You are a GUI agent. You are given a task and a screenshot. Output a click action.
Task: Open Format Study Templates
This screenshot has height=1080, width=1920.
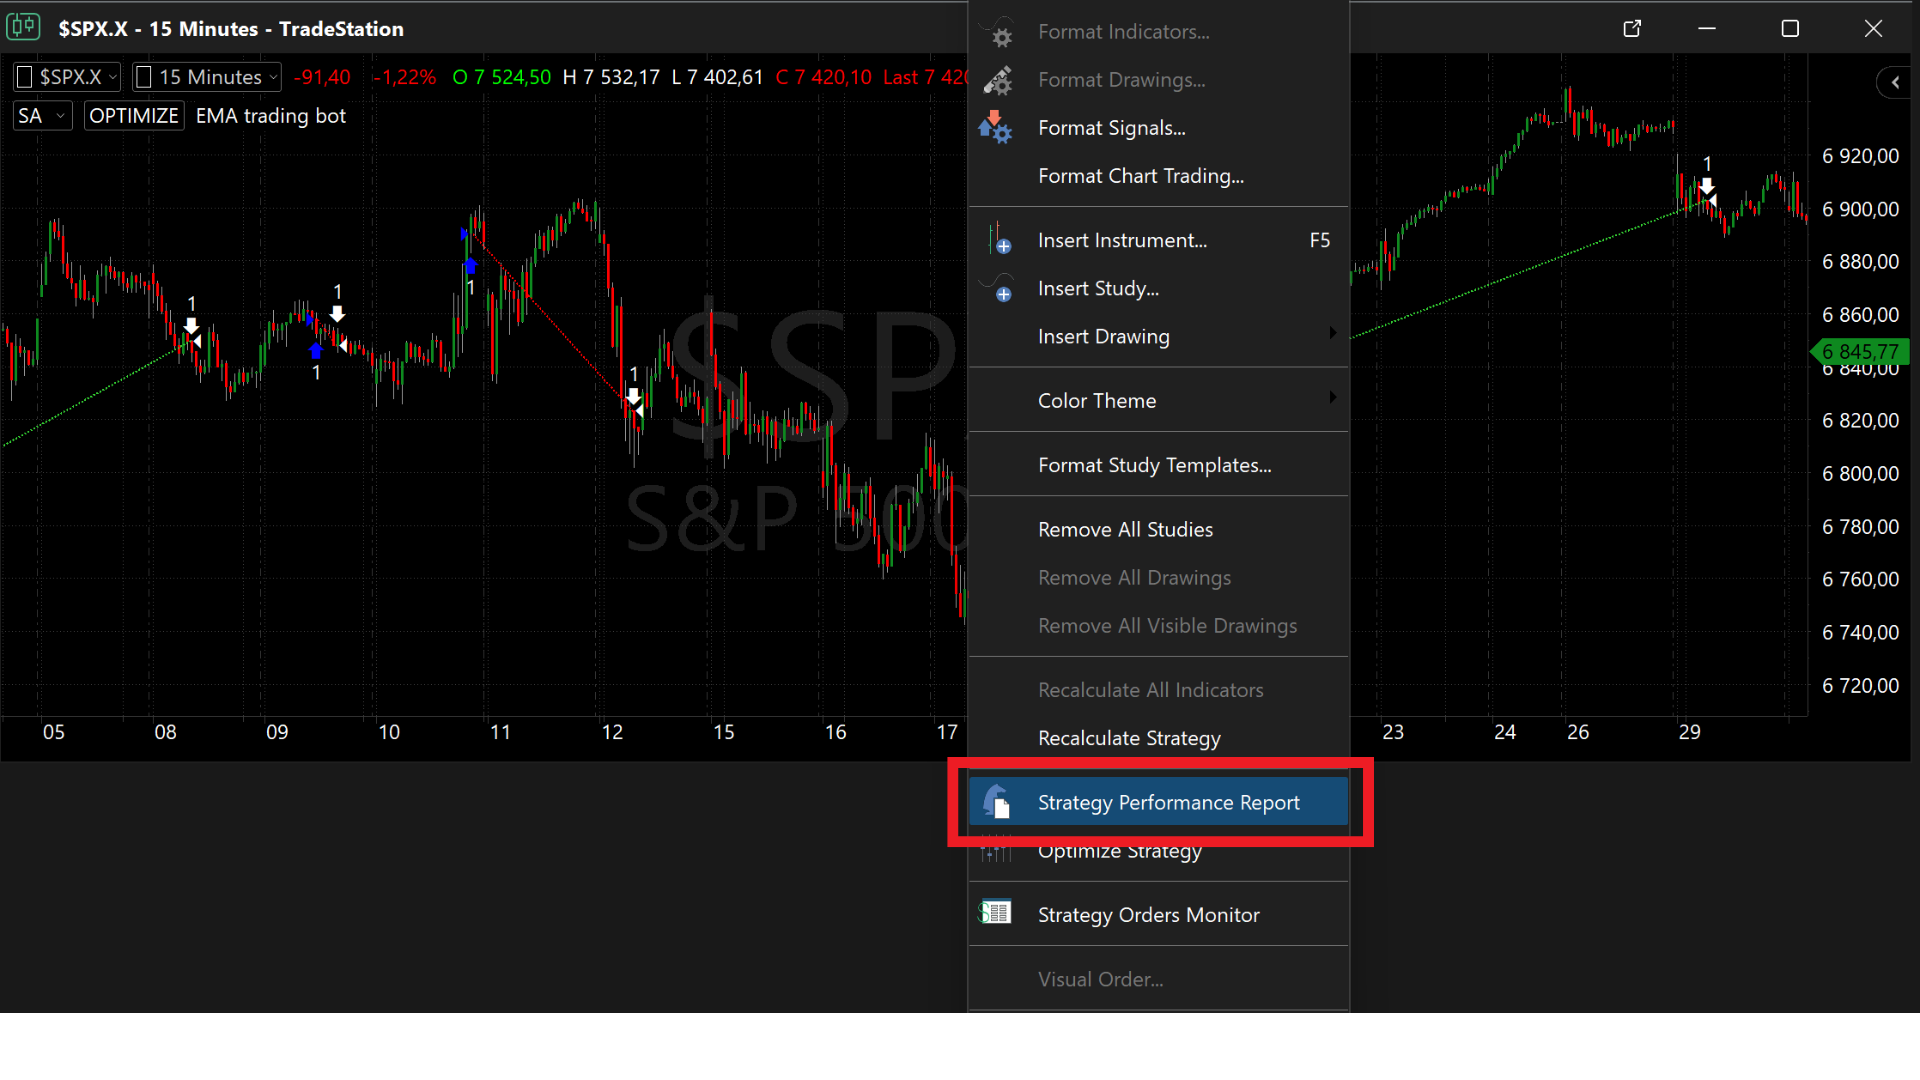1159,465
